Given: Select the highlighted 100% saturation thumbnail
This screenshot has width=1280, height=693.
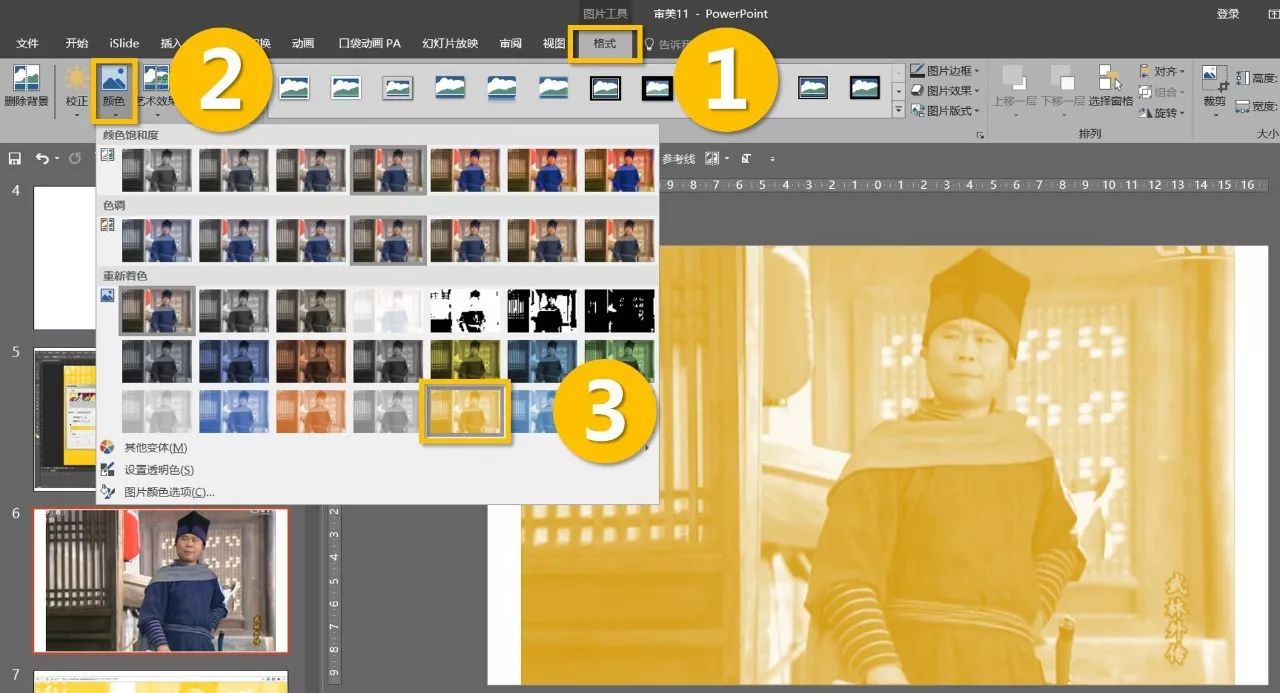Looking at the screenshot, I should 388,170.
